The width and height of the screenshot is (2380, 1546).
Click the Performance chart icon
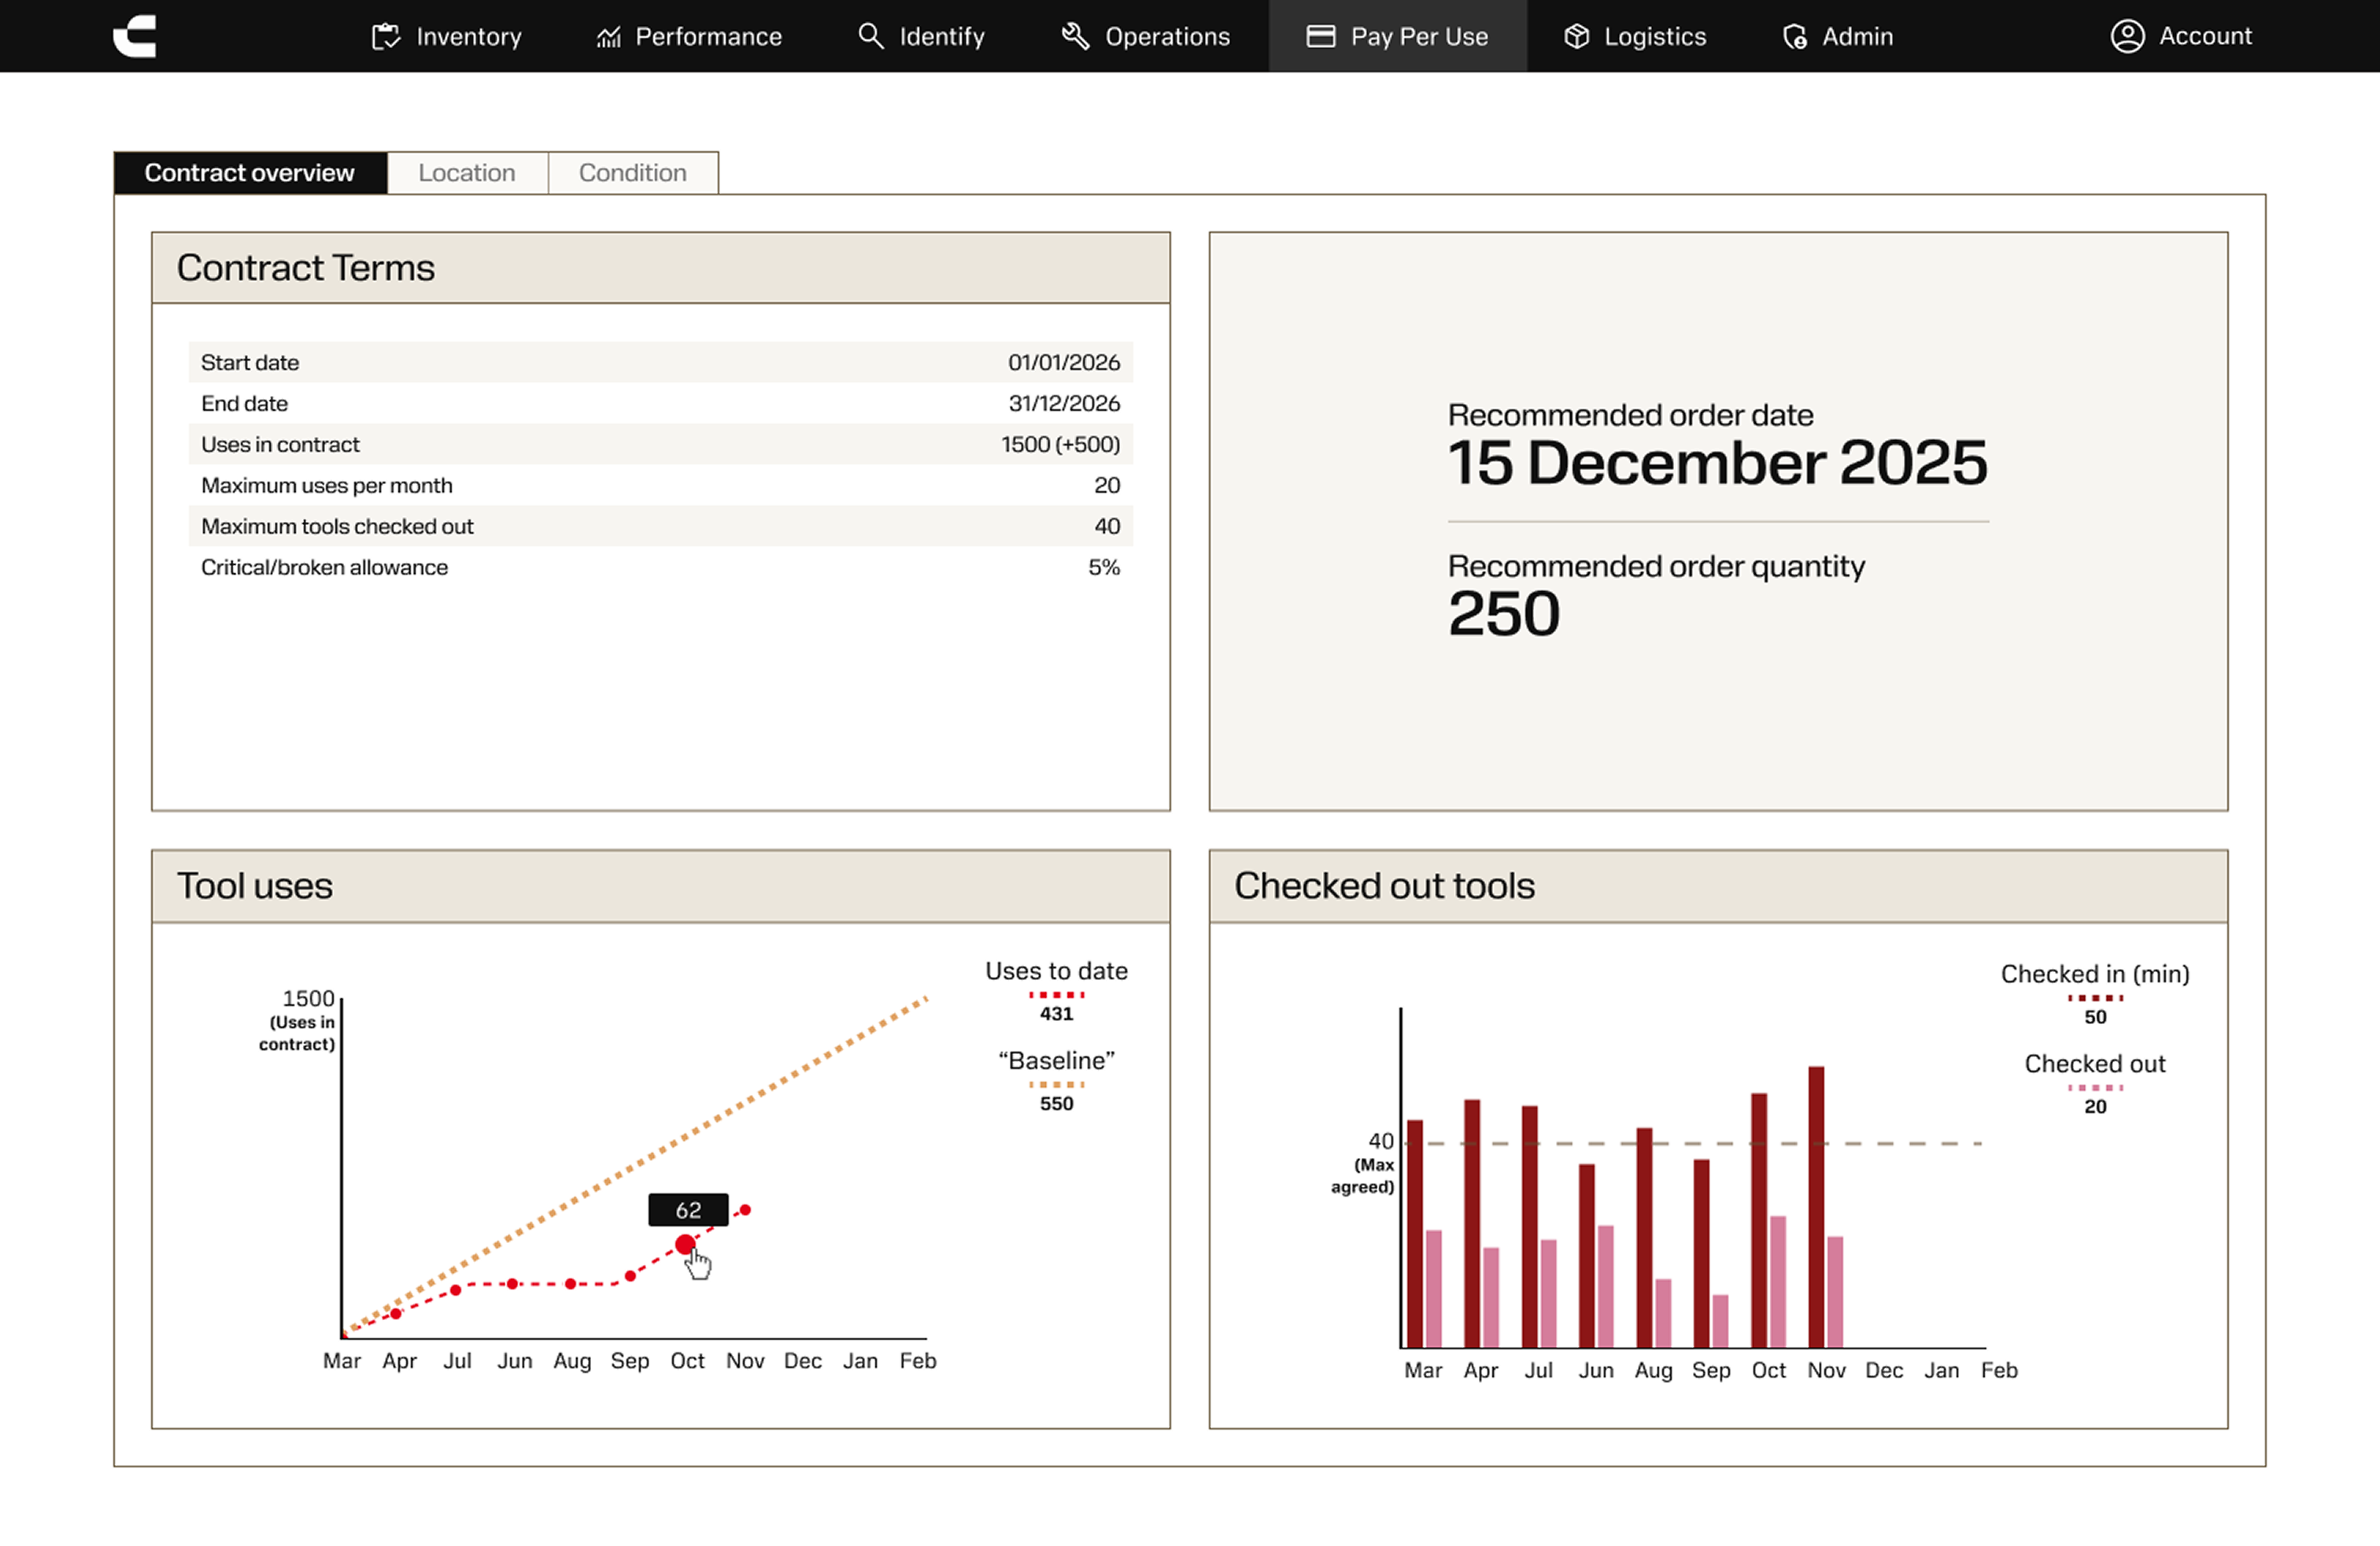coord(608,37)
